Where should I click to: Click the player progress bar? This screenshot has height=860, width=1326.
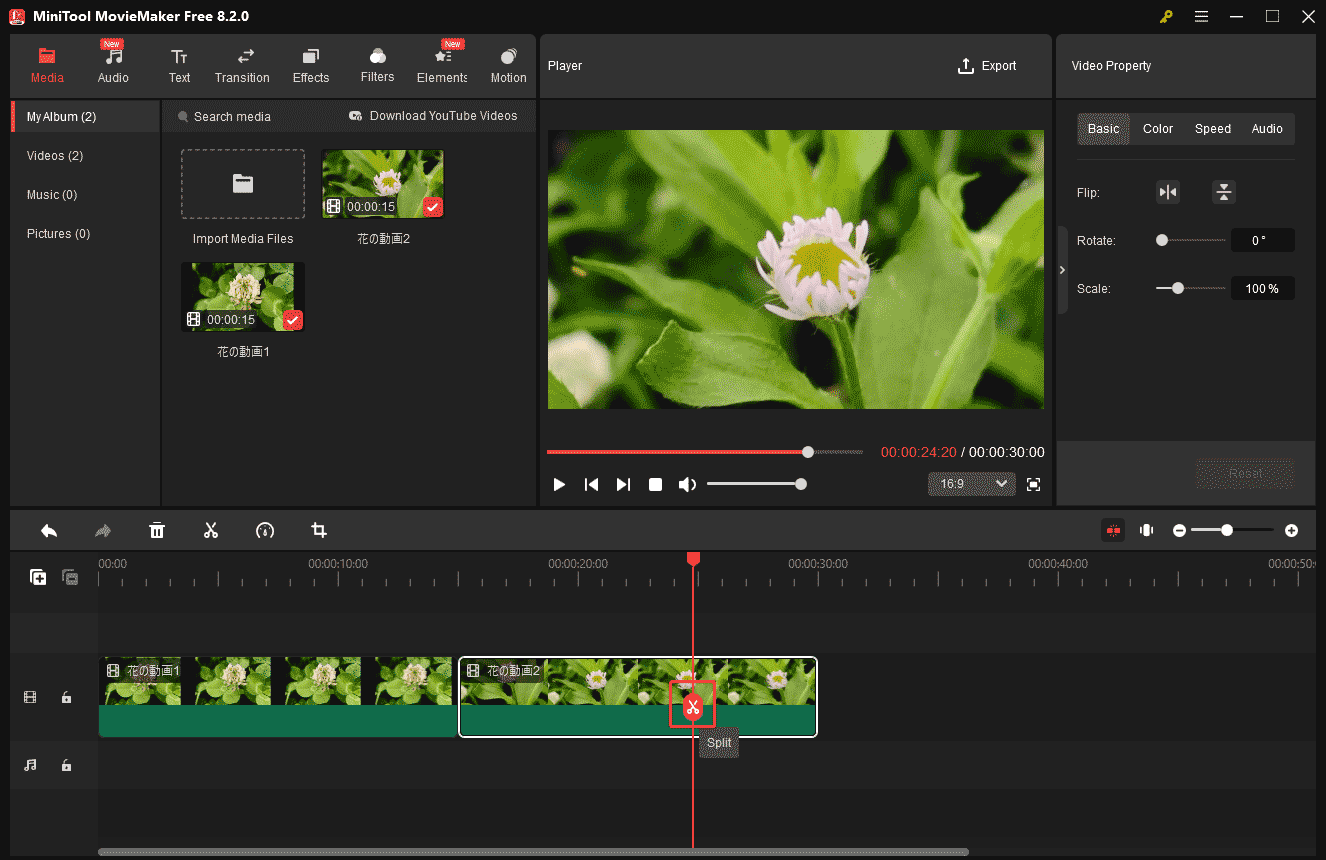705,452
